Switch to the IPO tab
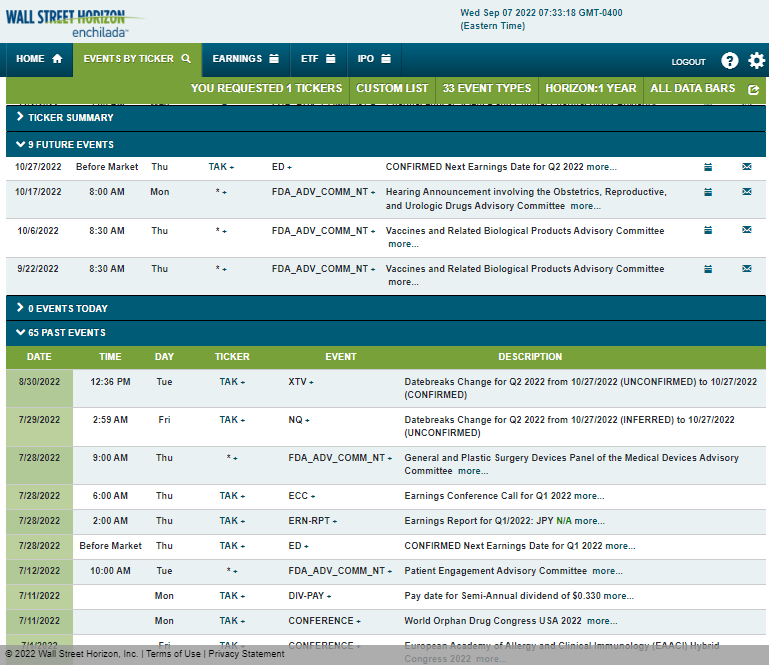The width and height of the screenshot is (769, 665). tap(374, 59)
